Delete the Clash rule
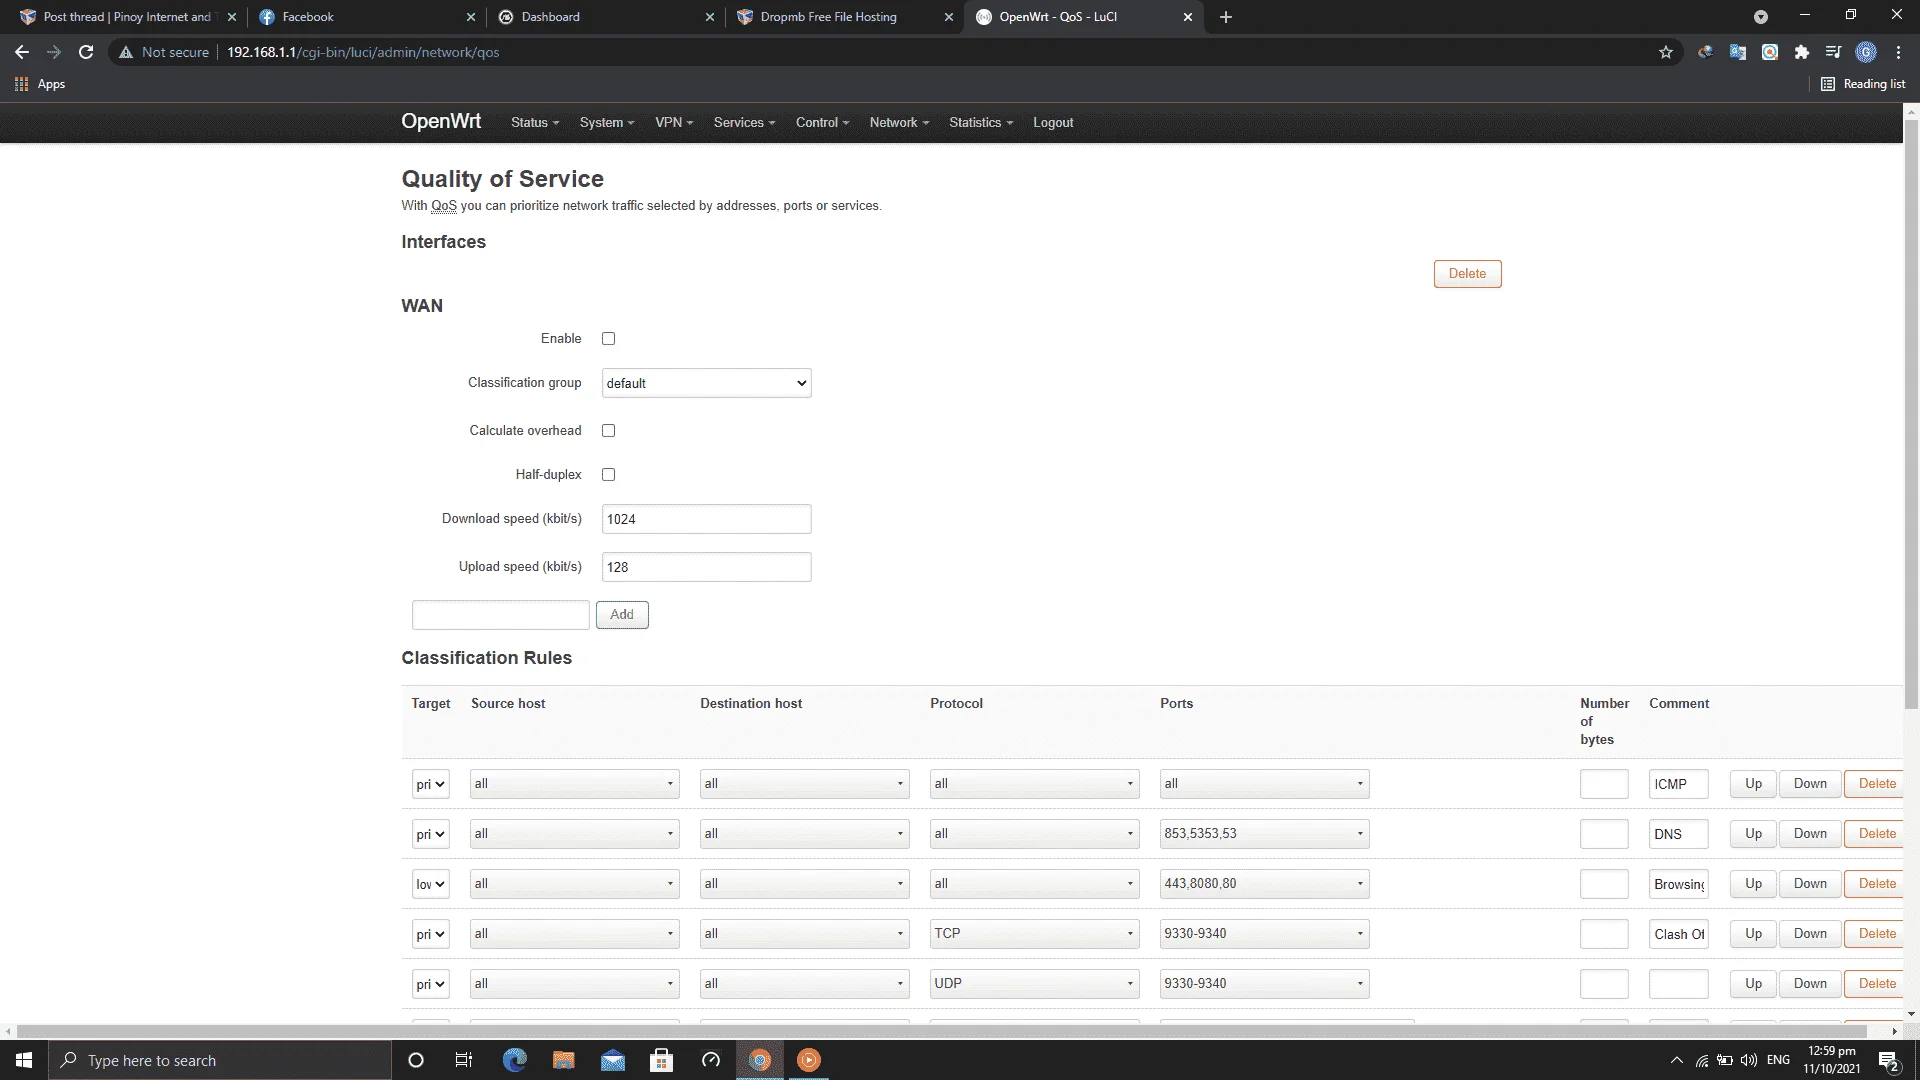1920x1080 pixels. (x=1876, y=934)
